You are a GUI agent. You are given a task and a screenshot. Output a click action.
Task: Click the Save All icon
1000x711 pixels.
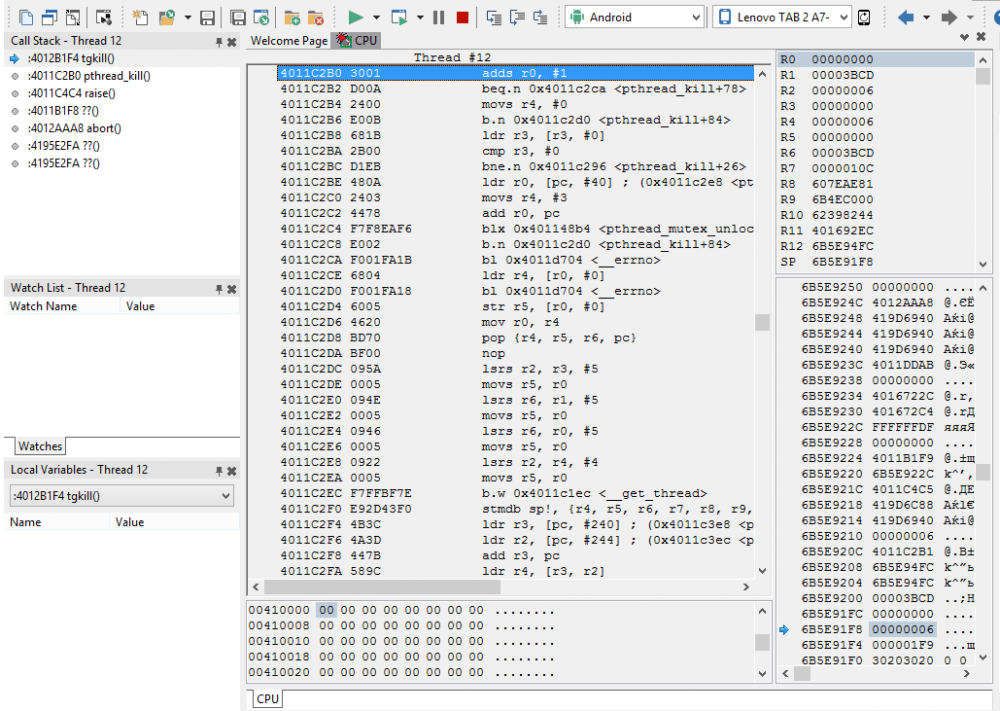coord(237,17)
